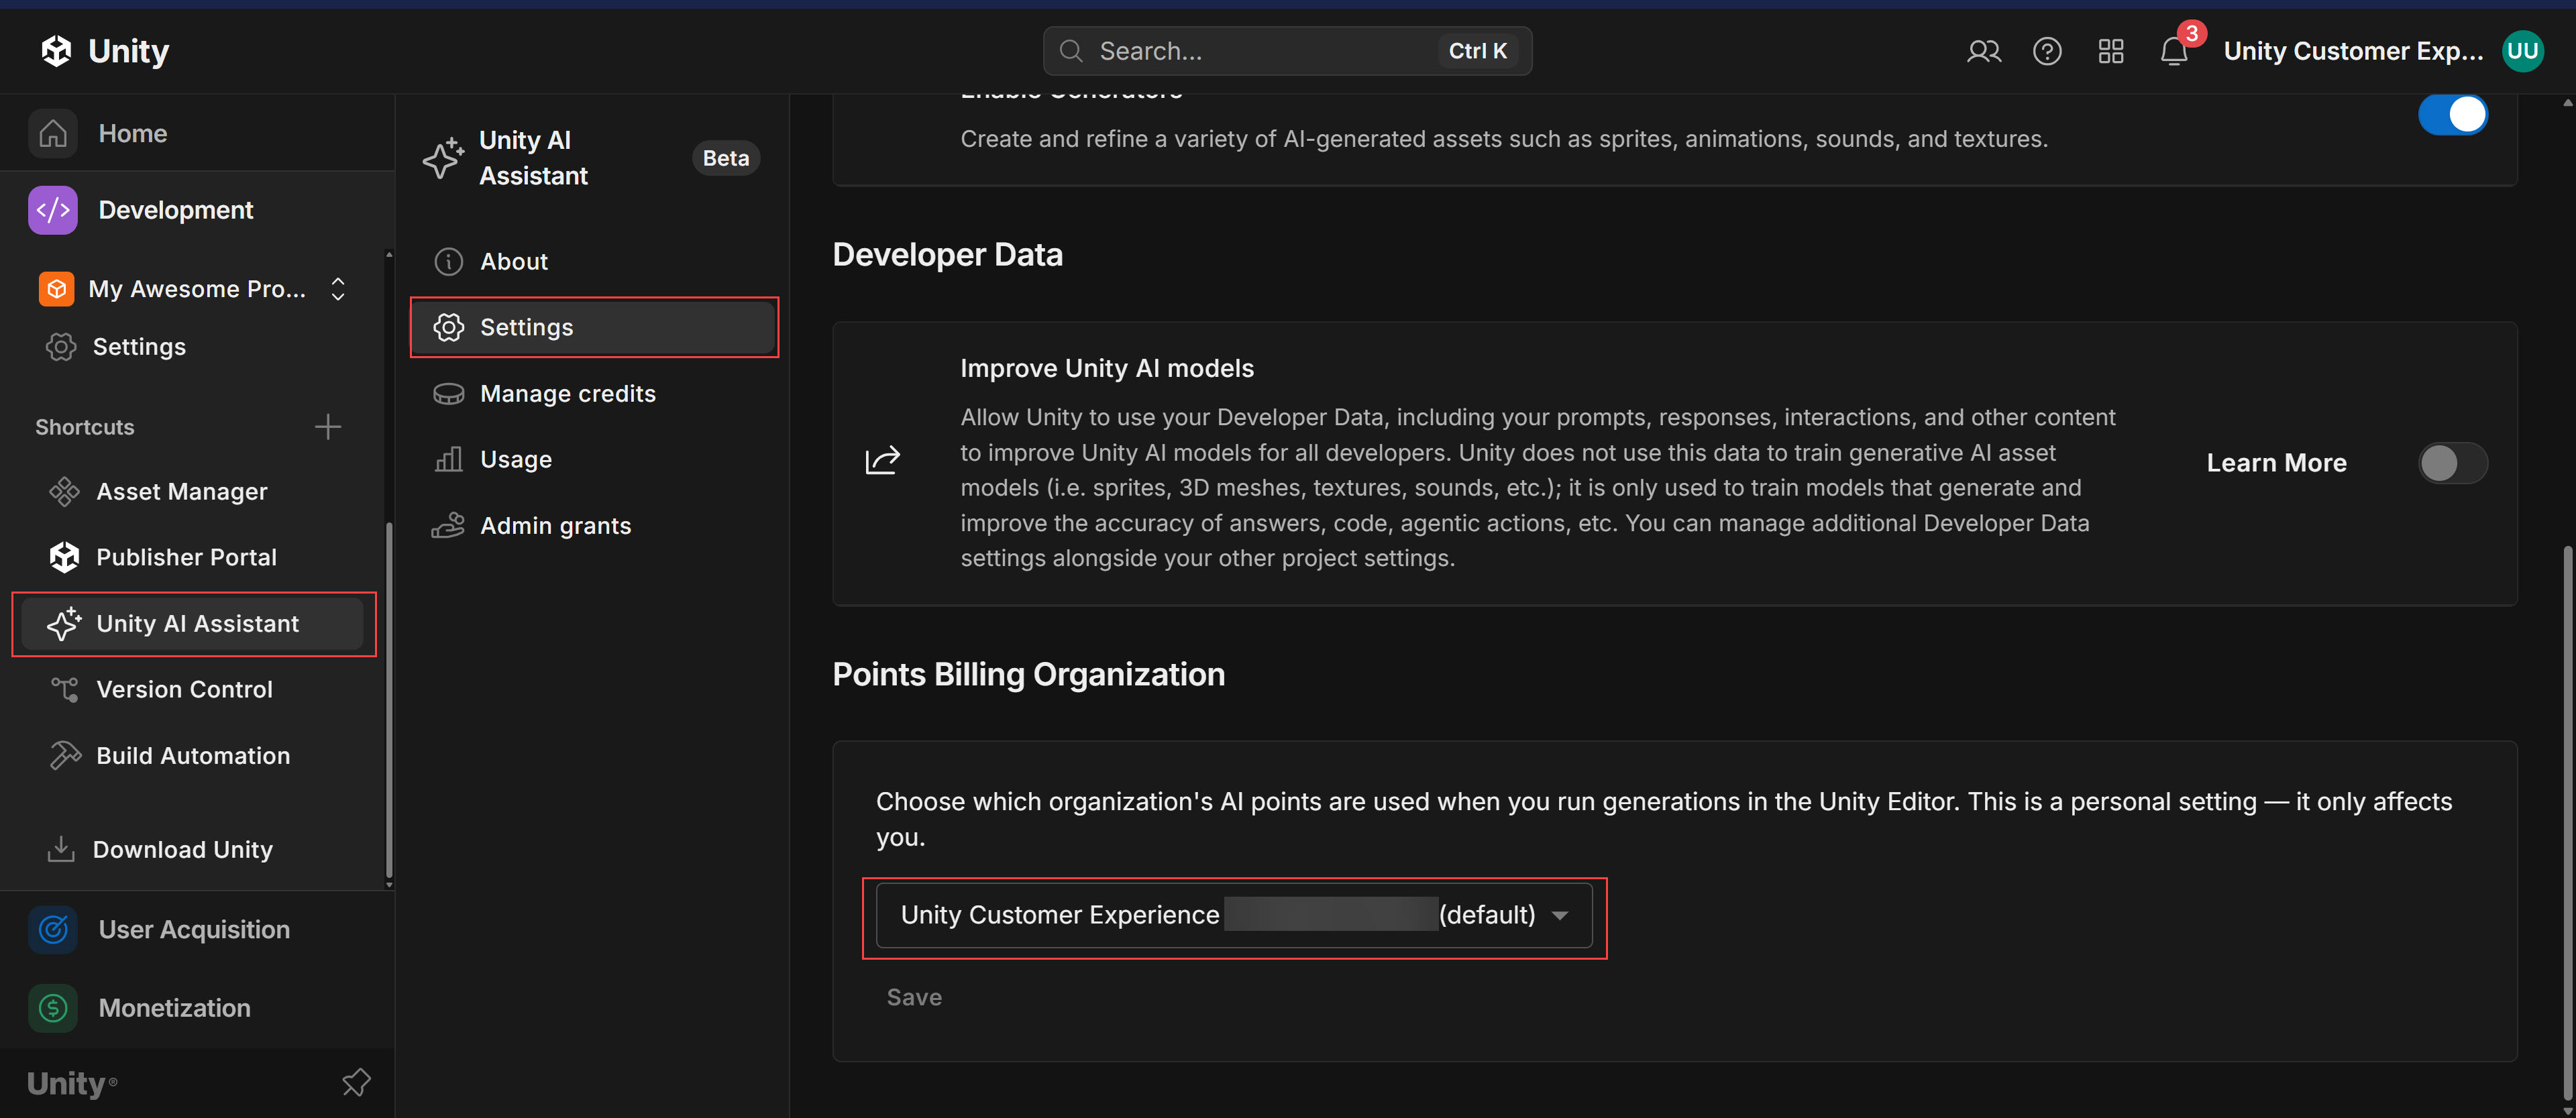
Task: Click the purple Development code icon
Action: 53,210
